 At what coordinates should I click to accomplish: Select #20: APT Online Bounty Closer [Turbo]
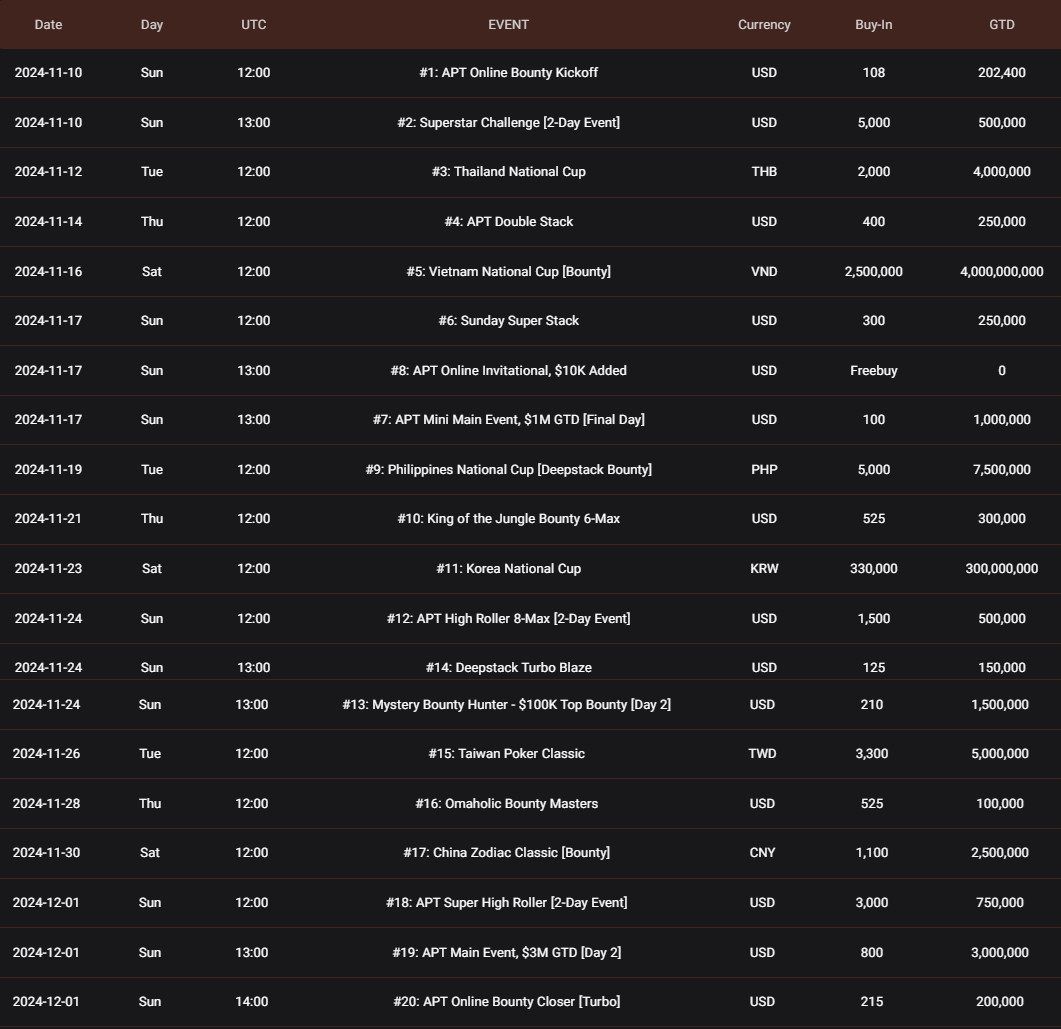[x=506, y=1001]
